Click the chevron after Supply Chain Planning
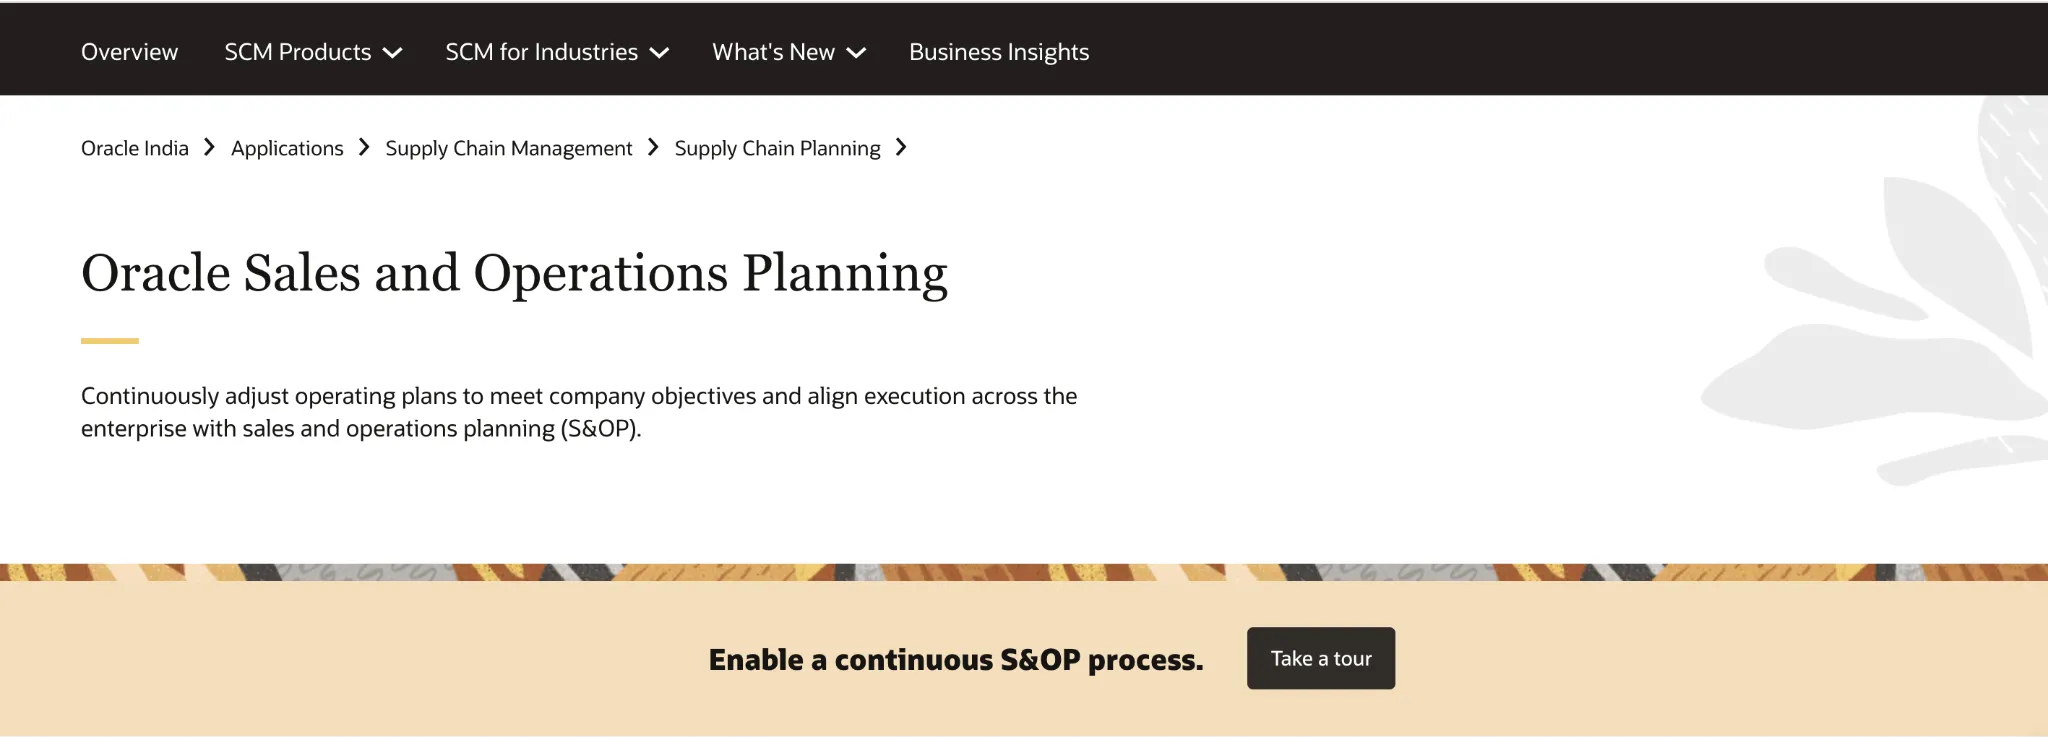This screenshot has width=2048, height=737. (901, 147)
